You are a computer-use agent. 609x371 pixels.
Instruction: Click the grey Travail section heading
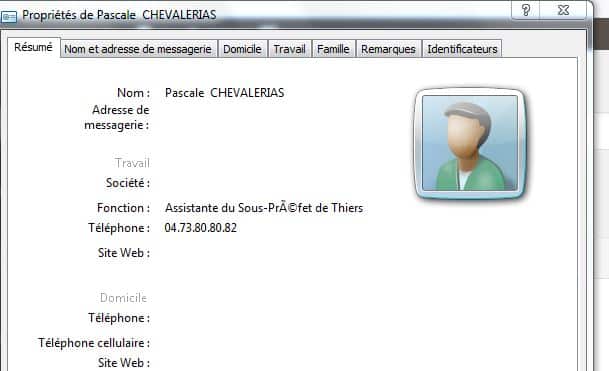click(132, 163)
